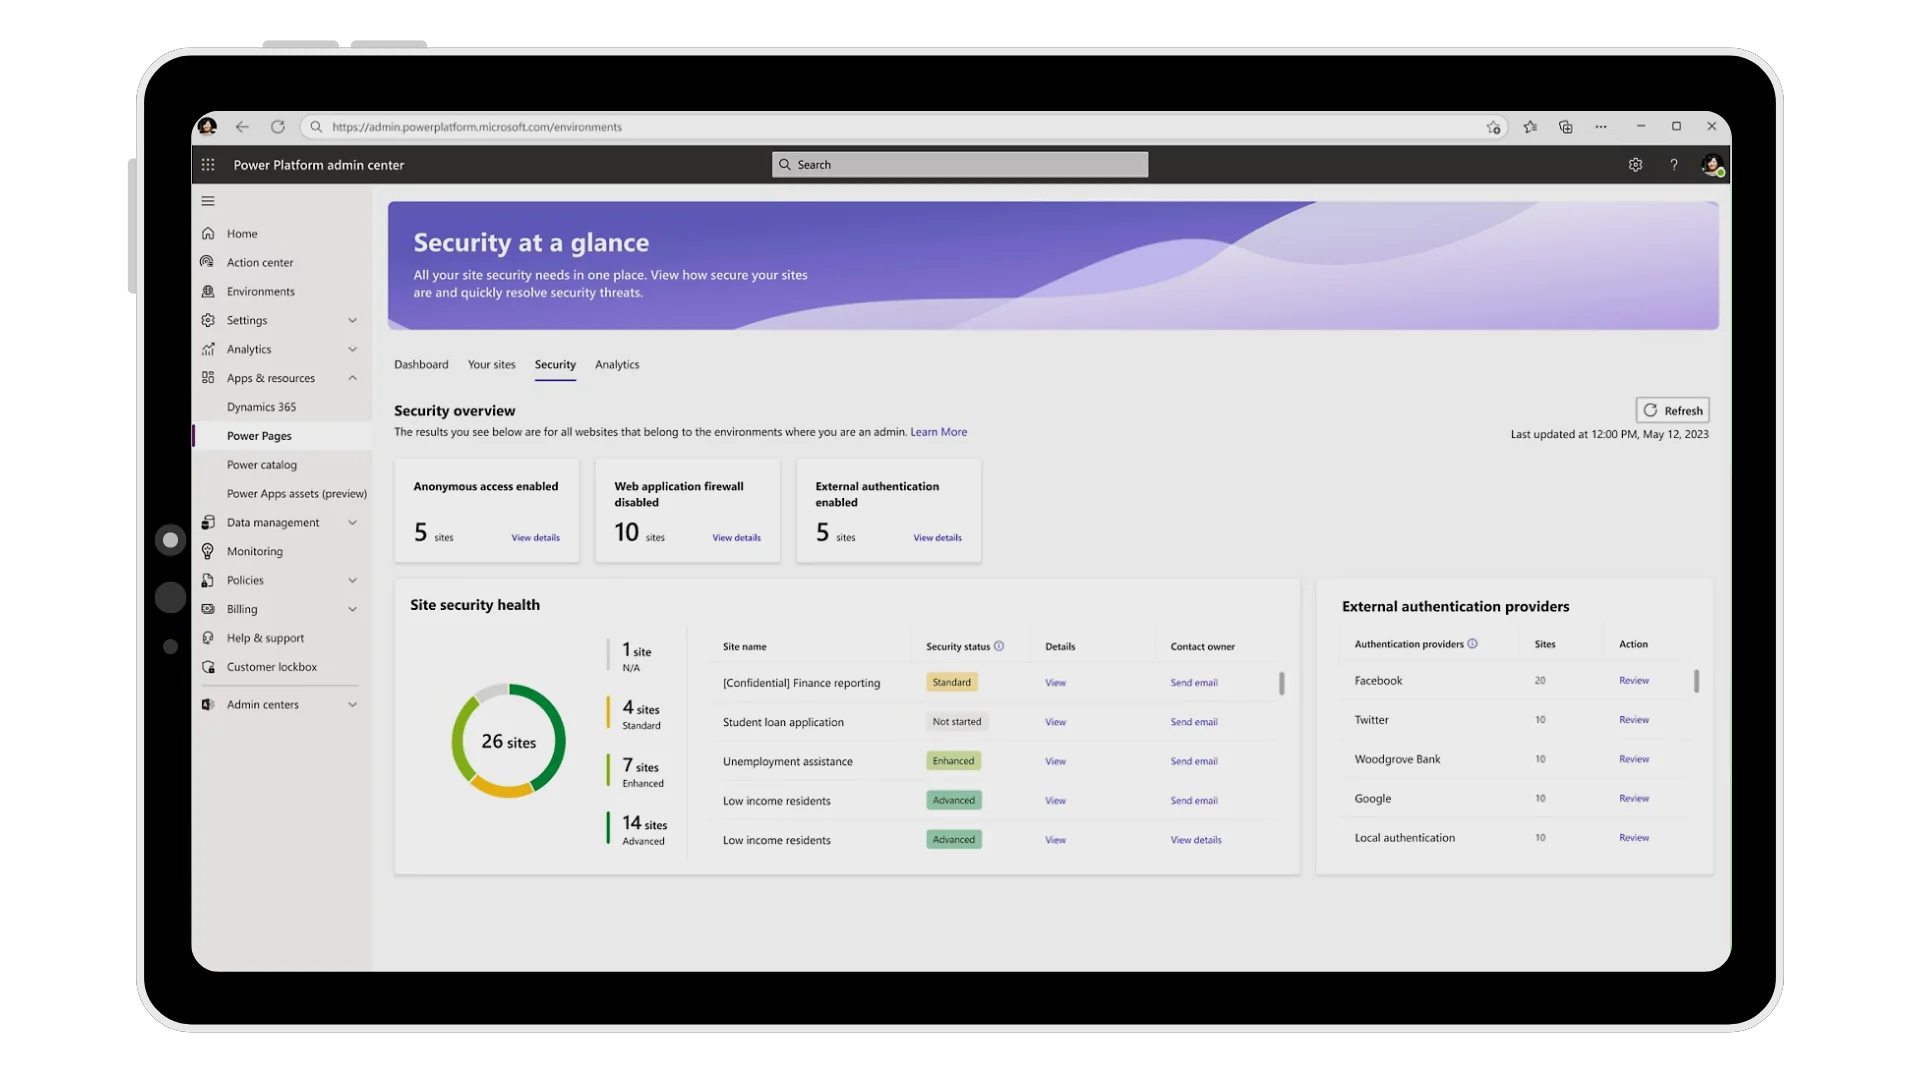Click View for Finance reporting site
The width and height of the screenshot is (1920, 1080).
coord(1055,683)
